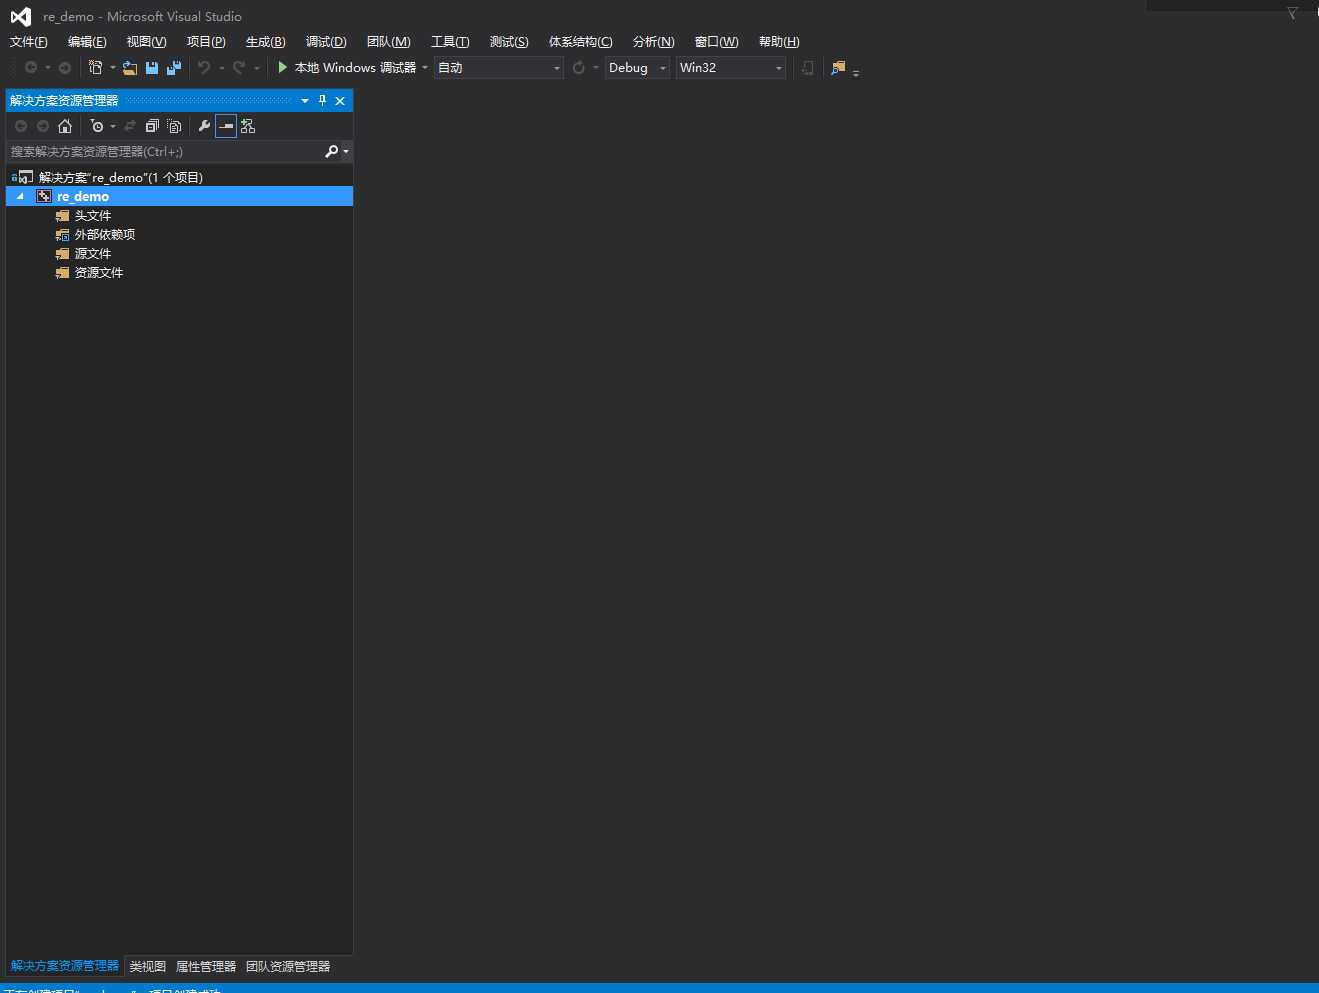Click Solution Explorer Forward arrow icon
1319x993 pixels.
point(42,126)
